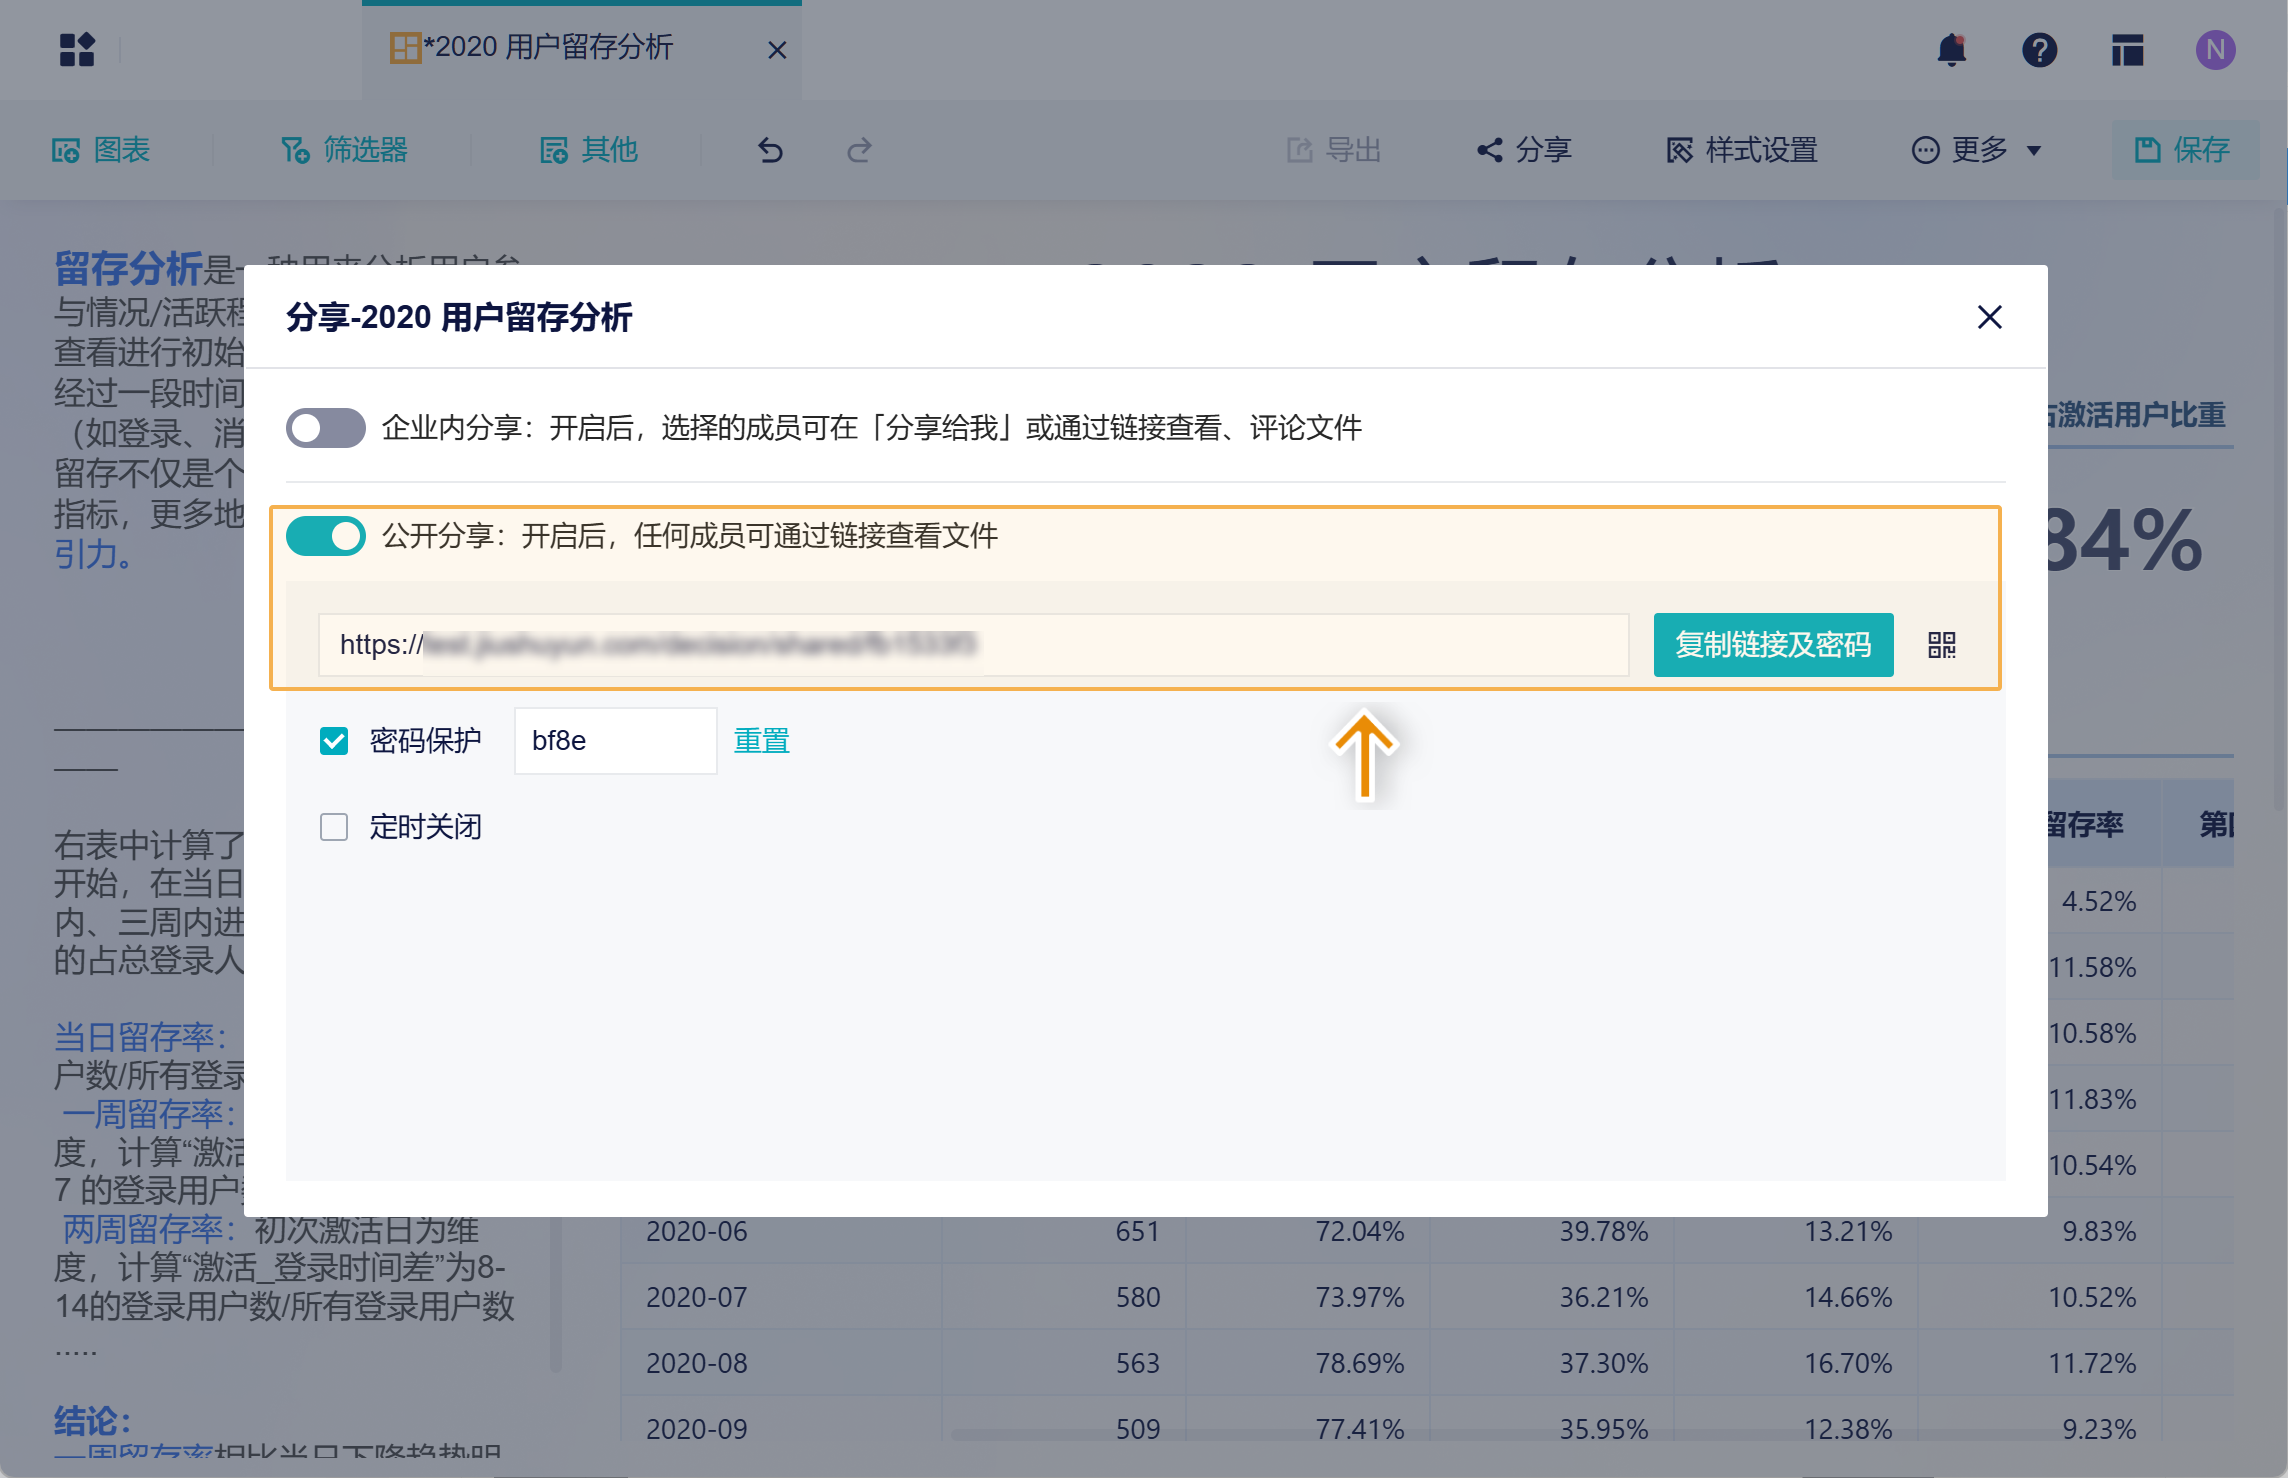Open the app grid home icon
Viewport: 2288px width, 1478px height.
click(x=77, y=49)
